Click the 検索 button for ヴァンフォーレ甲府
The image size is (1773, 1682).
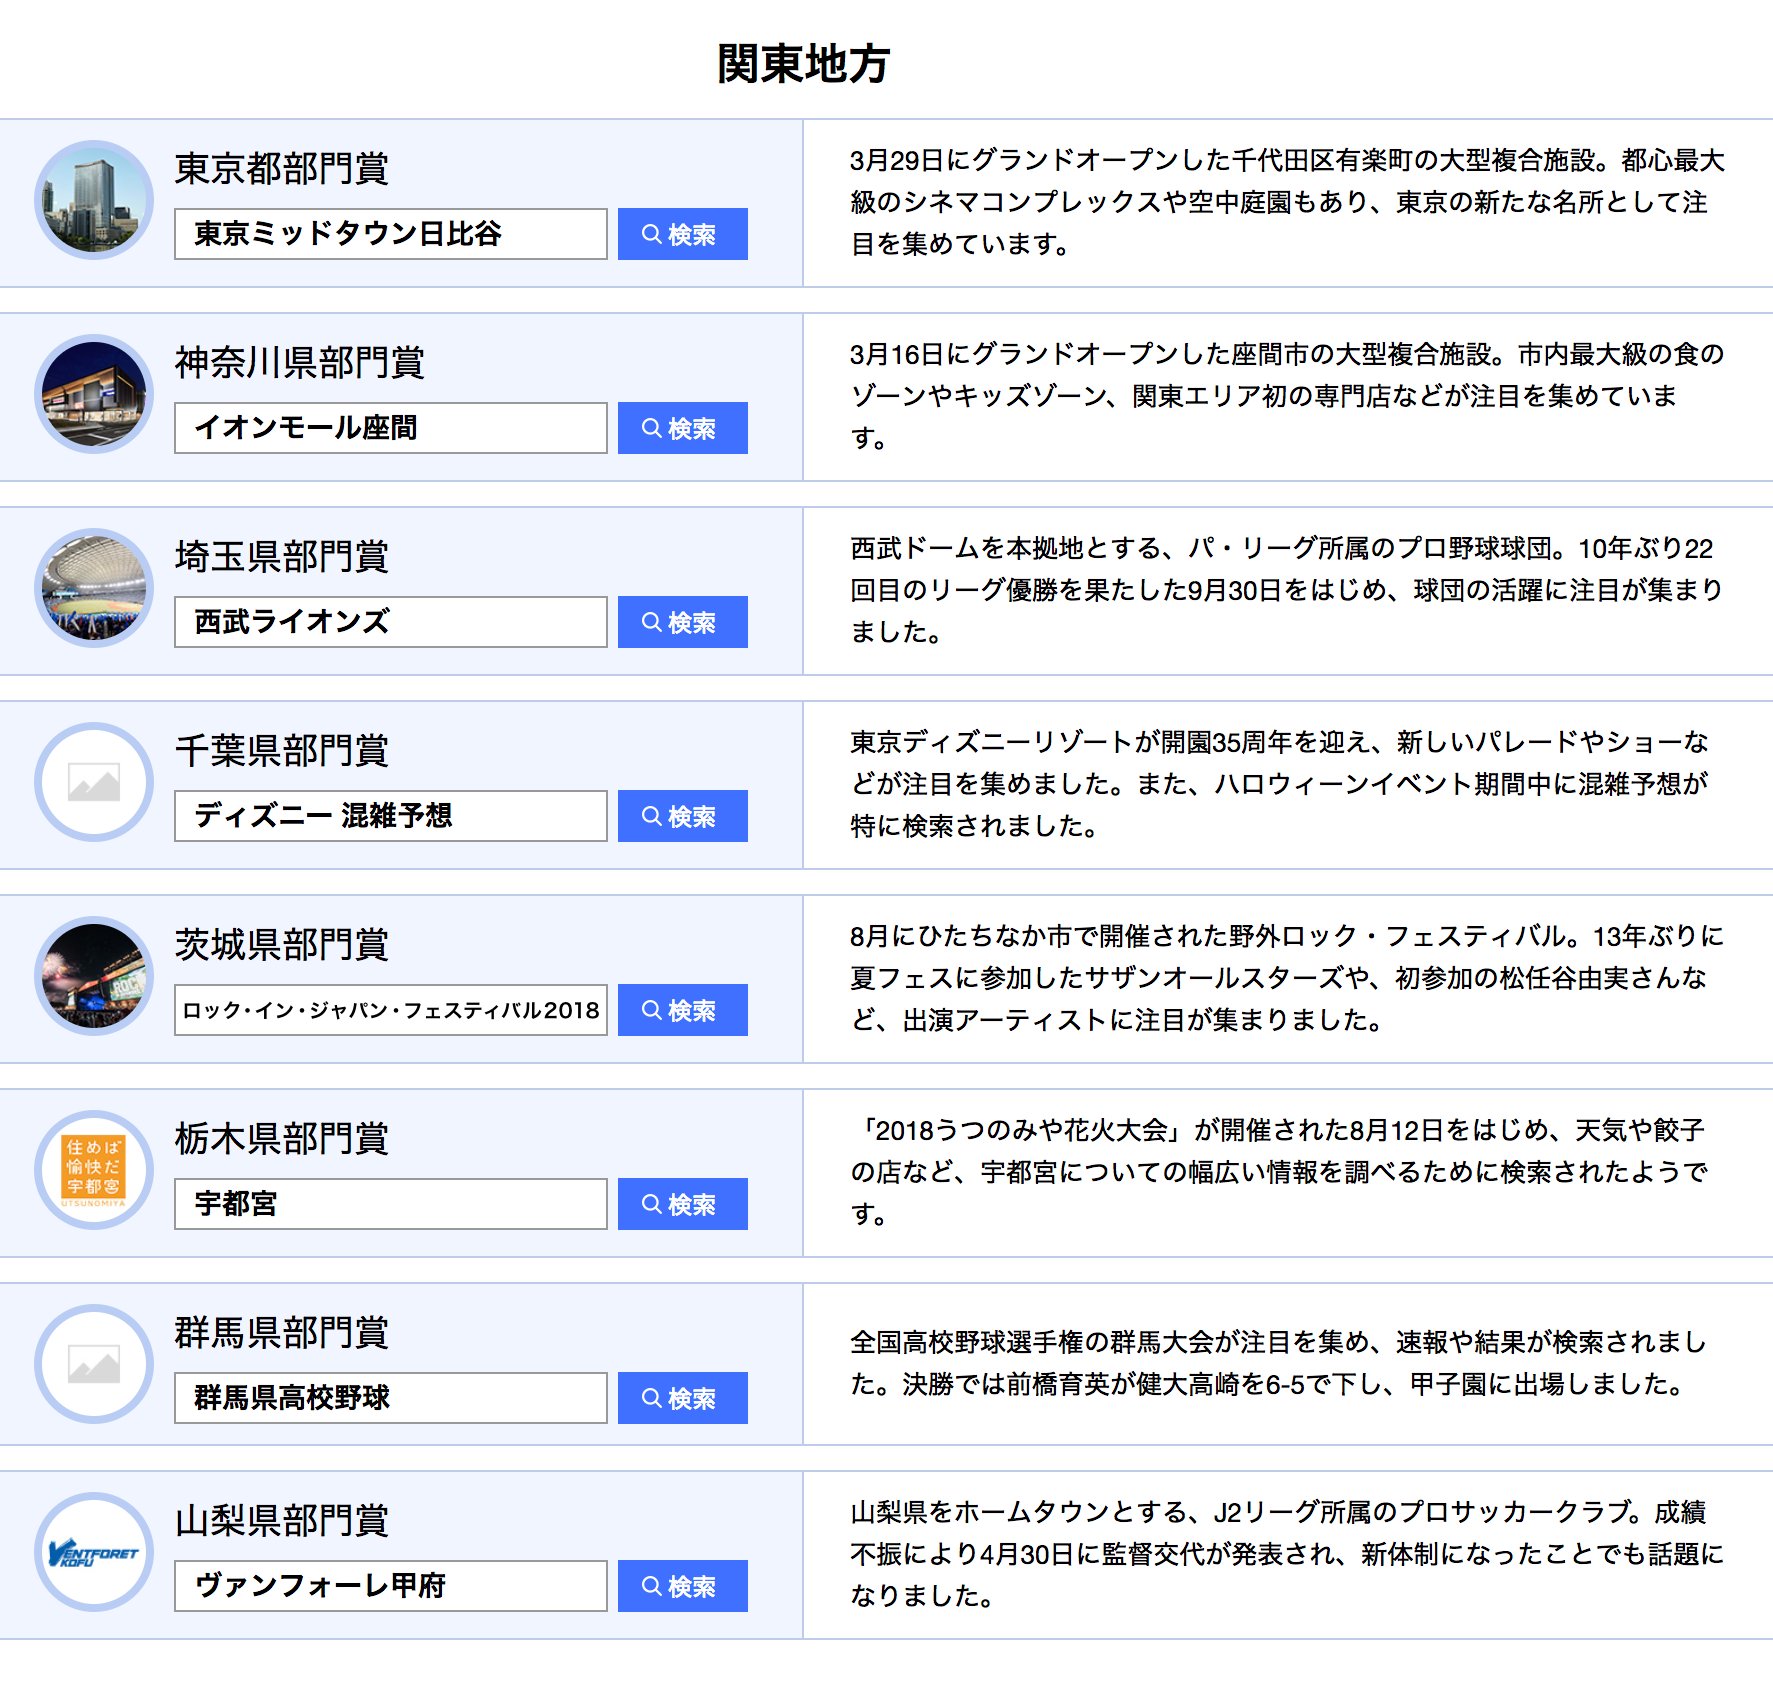click(x=682, y=1586)
